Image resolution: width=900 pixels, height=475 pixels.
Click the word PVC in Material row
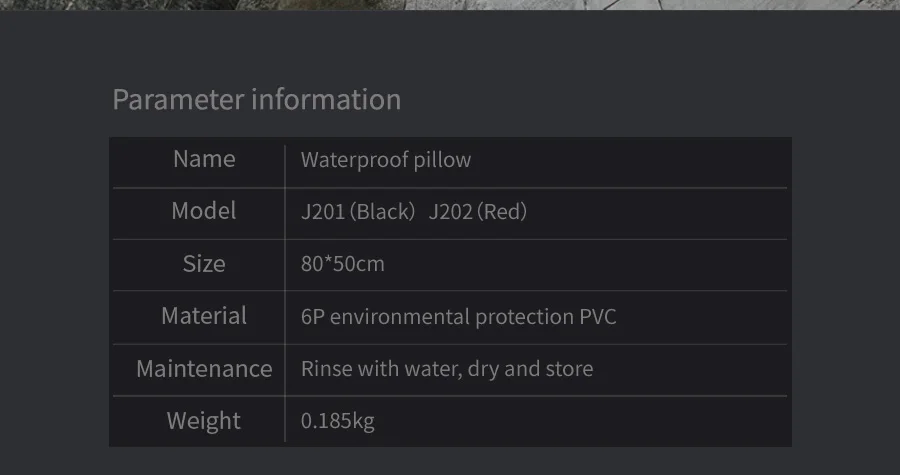598,317
